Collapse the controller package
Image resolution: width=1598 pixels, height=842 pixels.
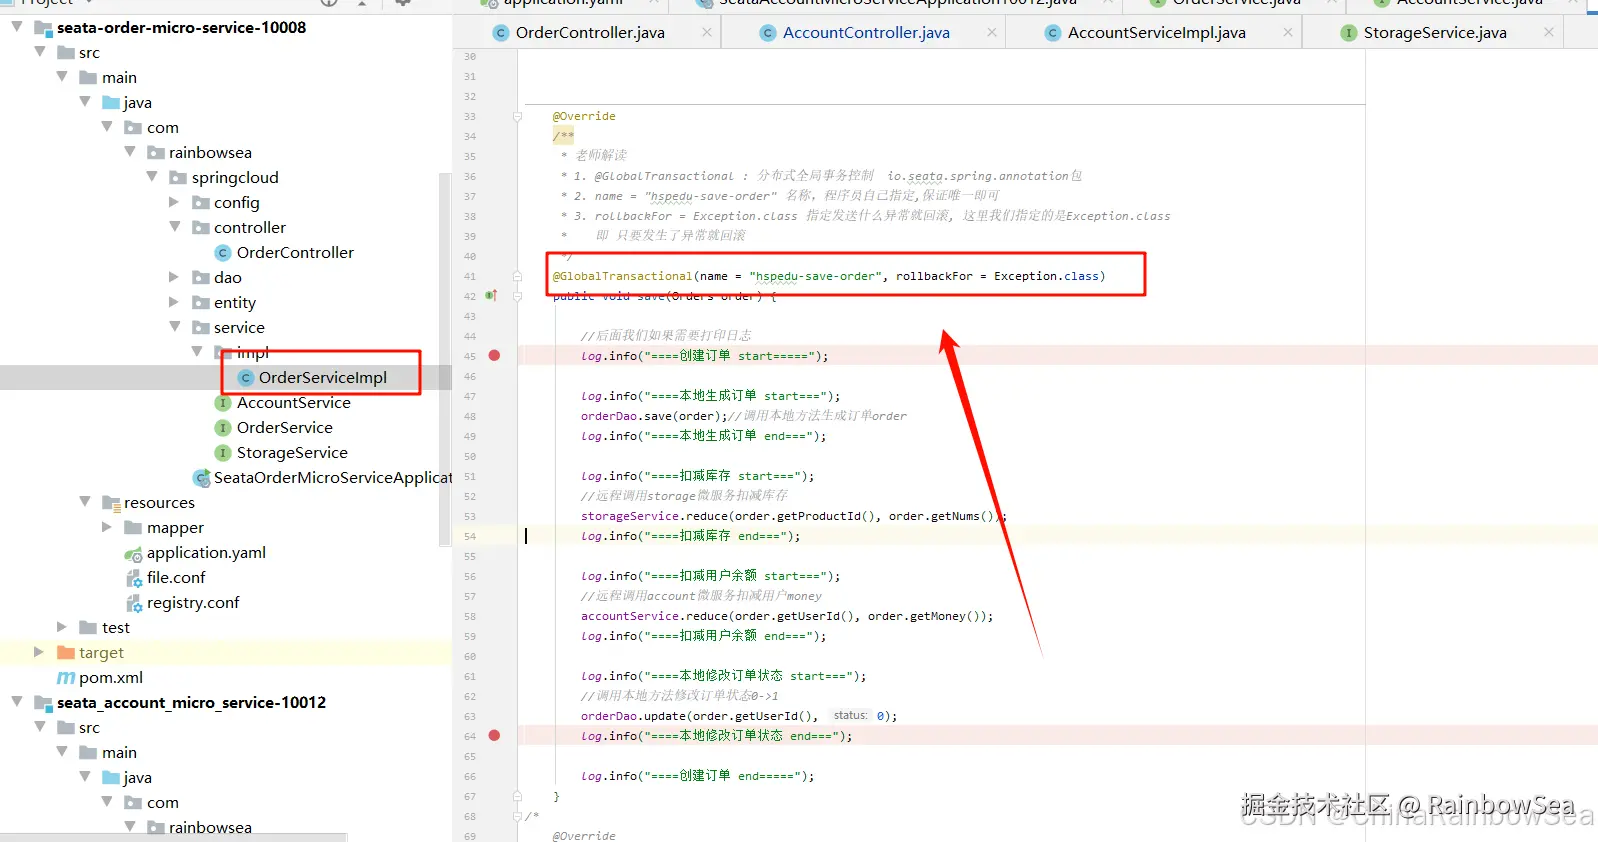[x=174, y=227]
